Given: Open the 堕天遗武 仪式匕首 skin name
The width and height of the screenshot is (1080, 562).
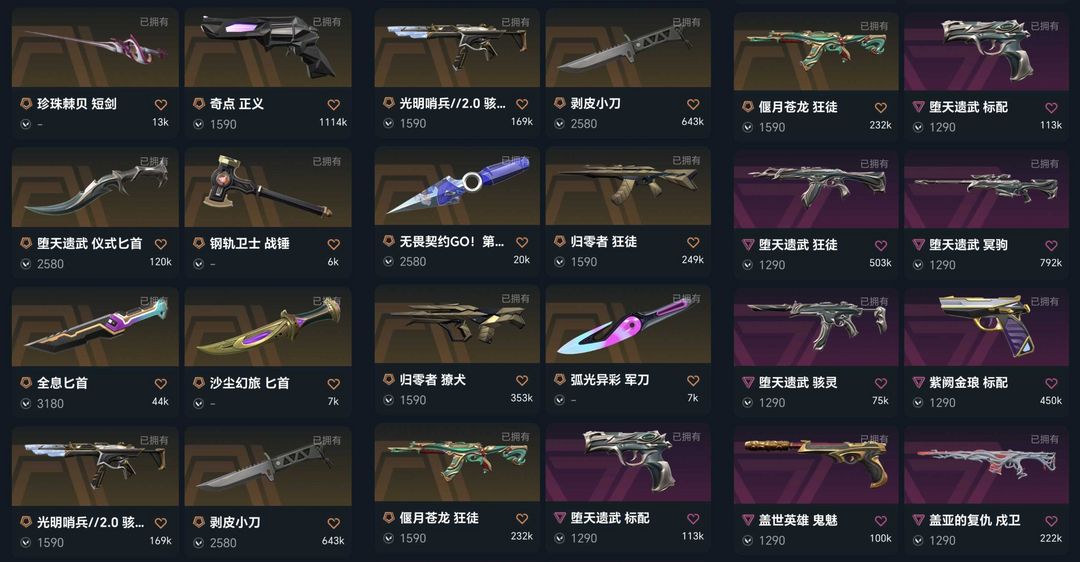Looking at the screenshot, I should (x=90, y=243).
